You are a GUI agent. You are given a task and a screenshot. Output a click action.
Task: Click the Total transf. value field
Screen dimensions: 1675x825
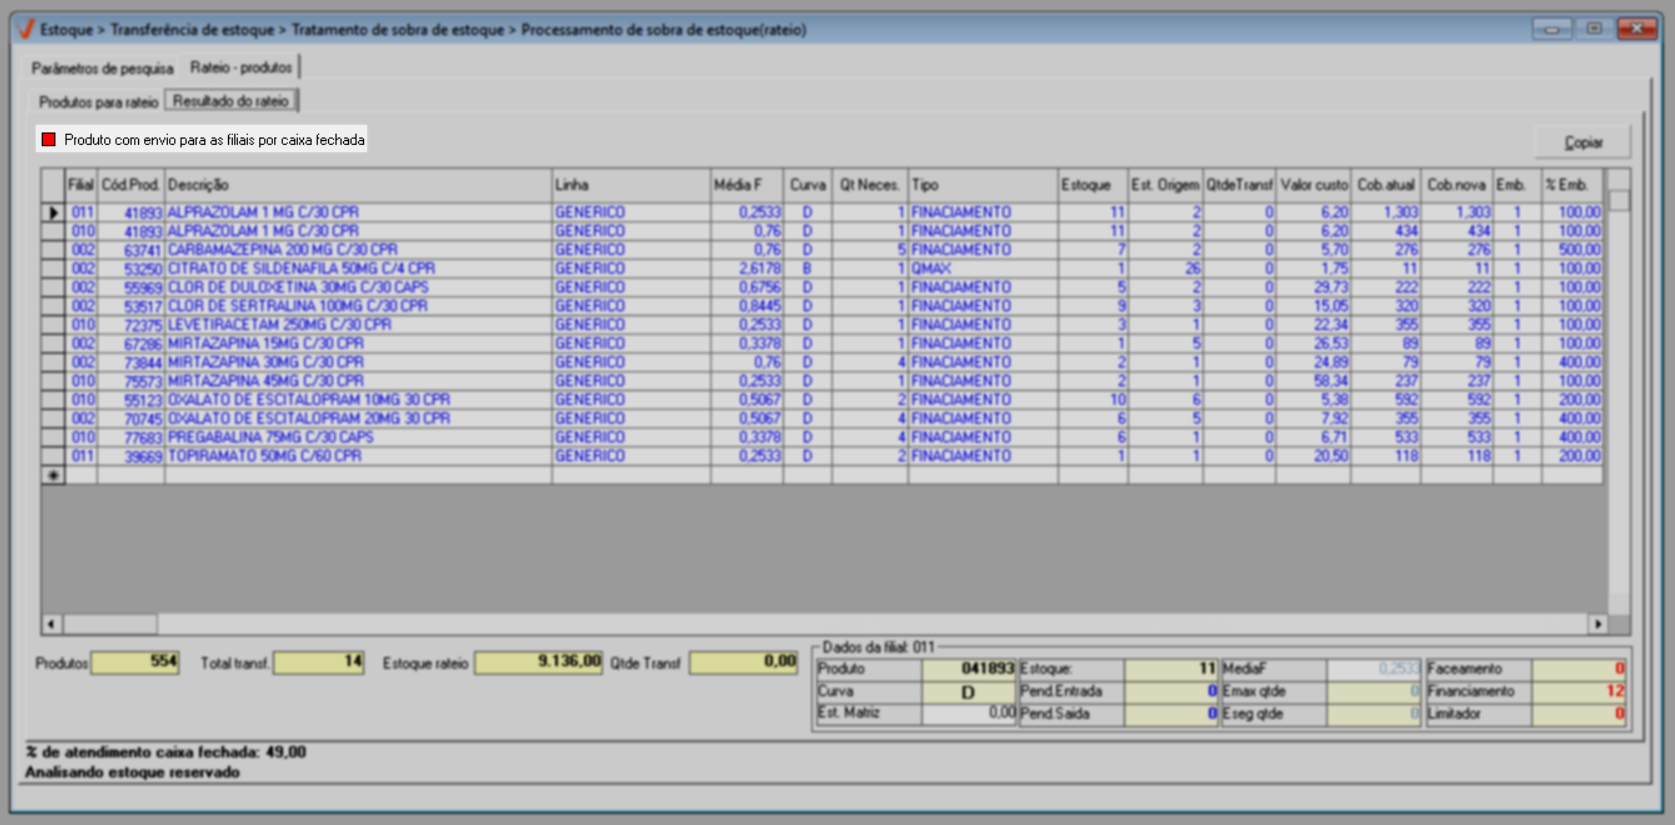pos(319,663)
